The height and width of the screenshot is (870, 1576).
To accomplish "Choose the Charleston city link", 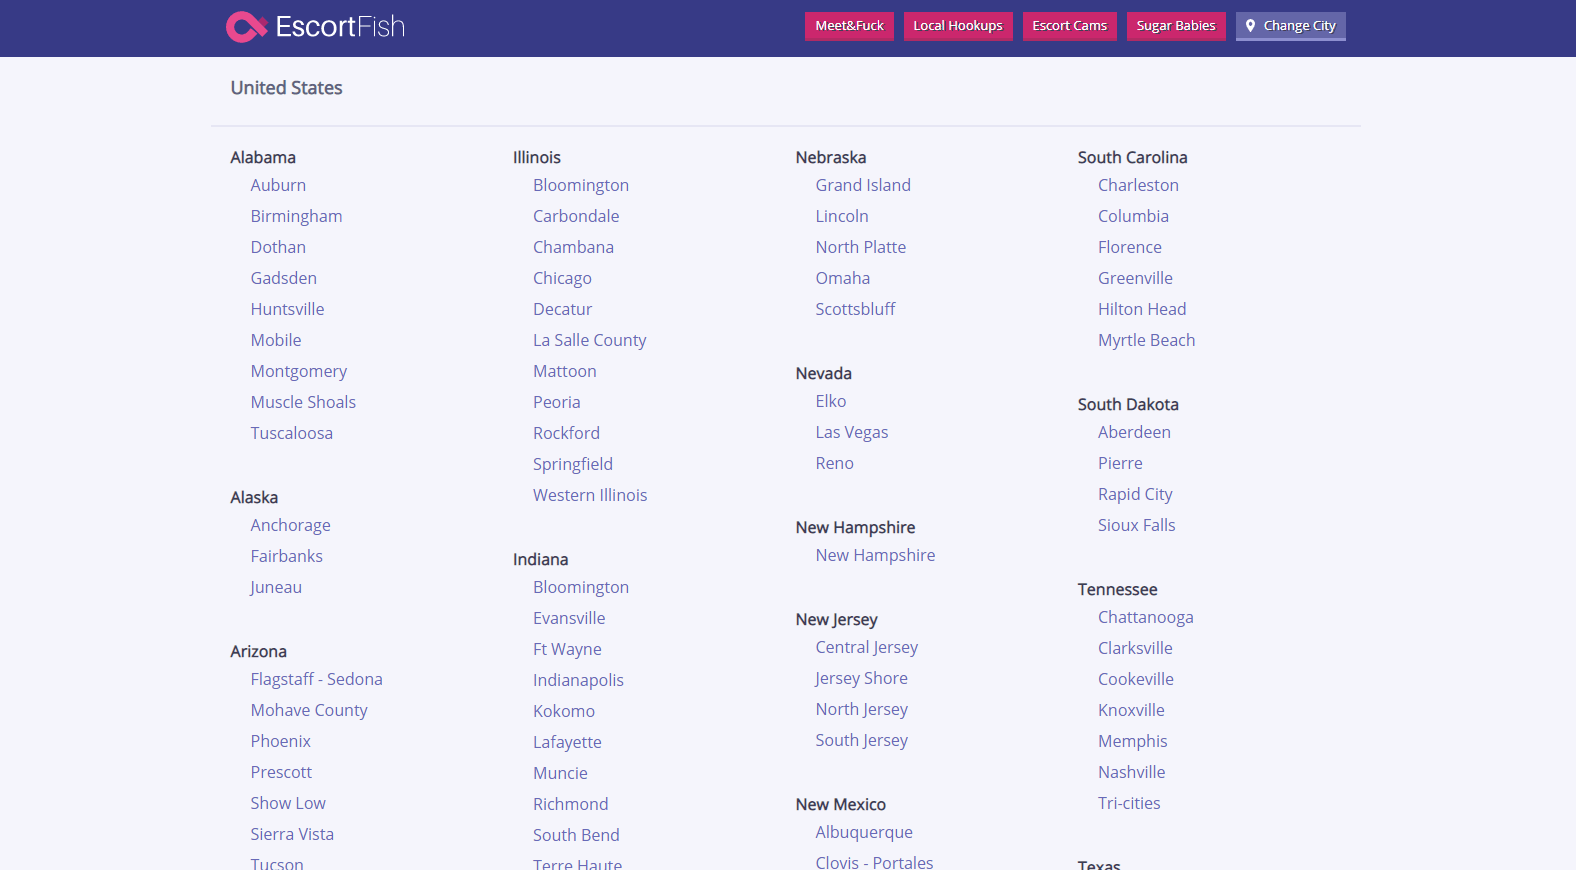I will 1138,185.
